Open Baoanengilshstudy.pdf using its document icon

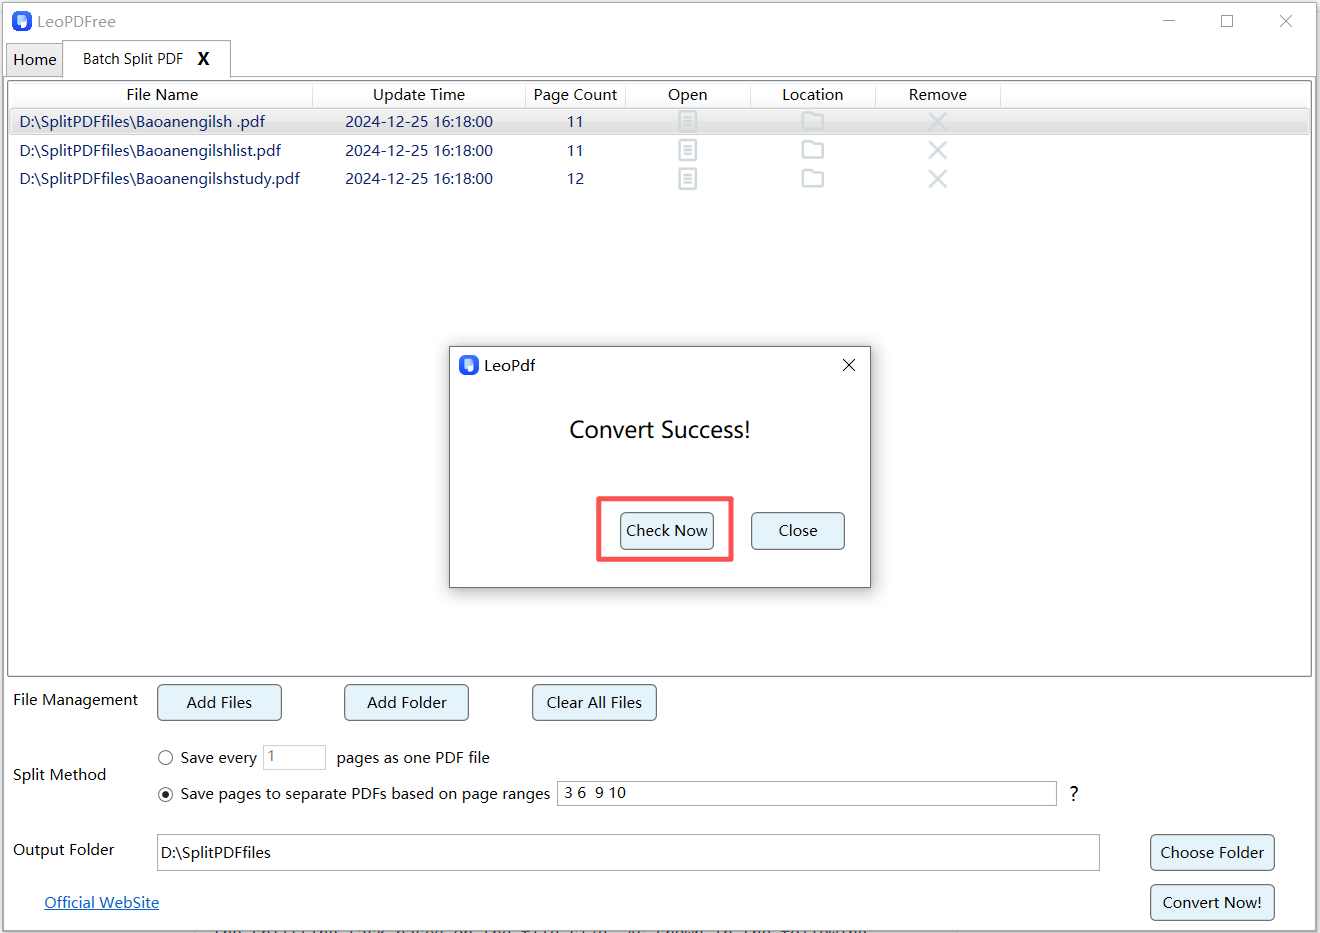[x=687, y=178]
